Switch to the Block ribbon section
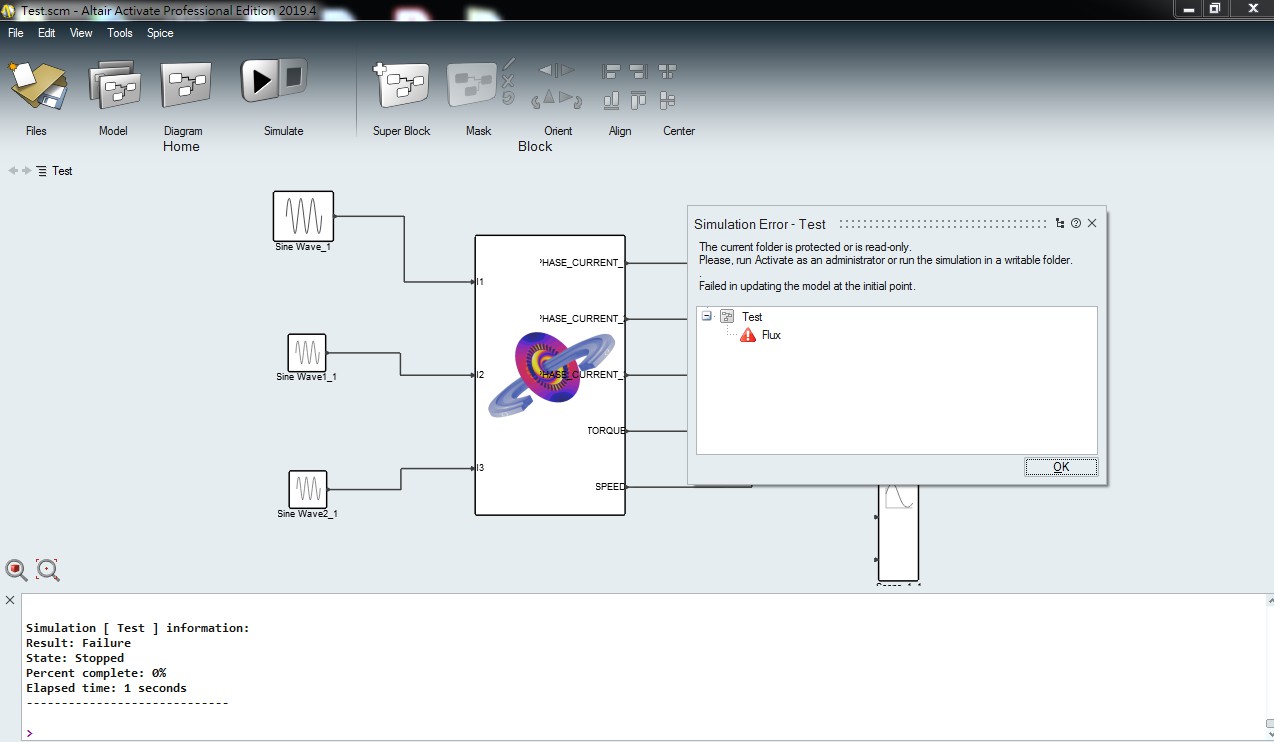Screen dimensions: 1274x742 point(535,146)
